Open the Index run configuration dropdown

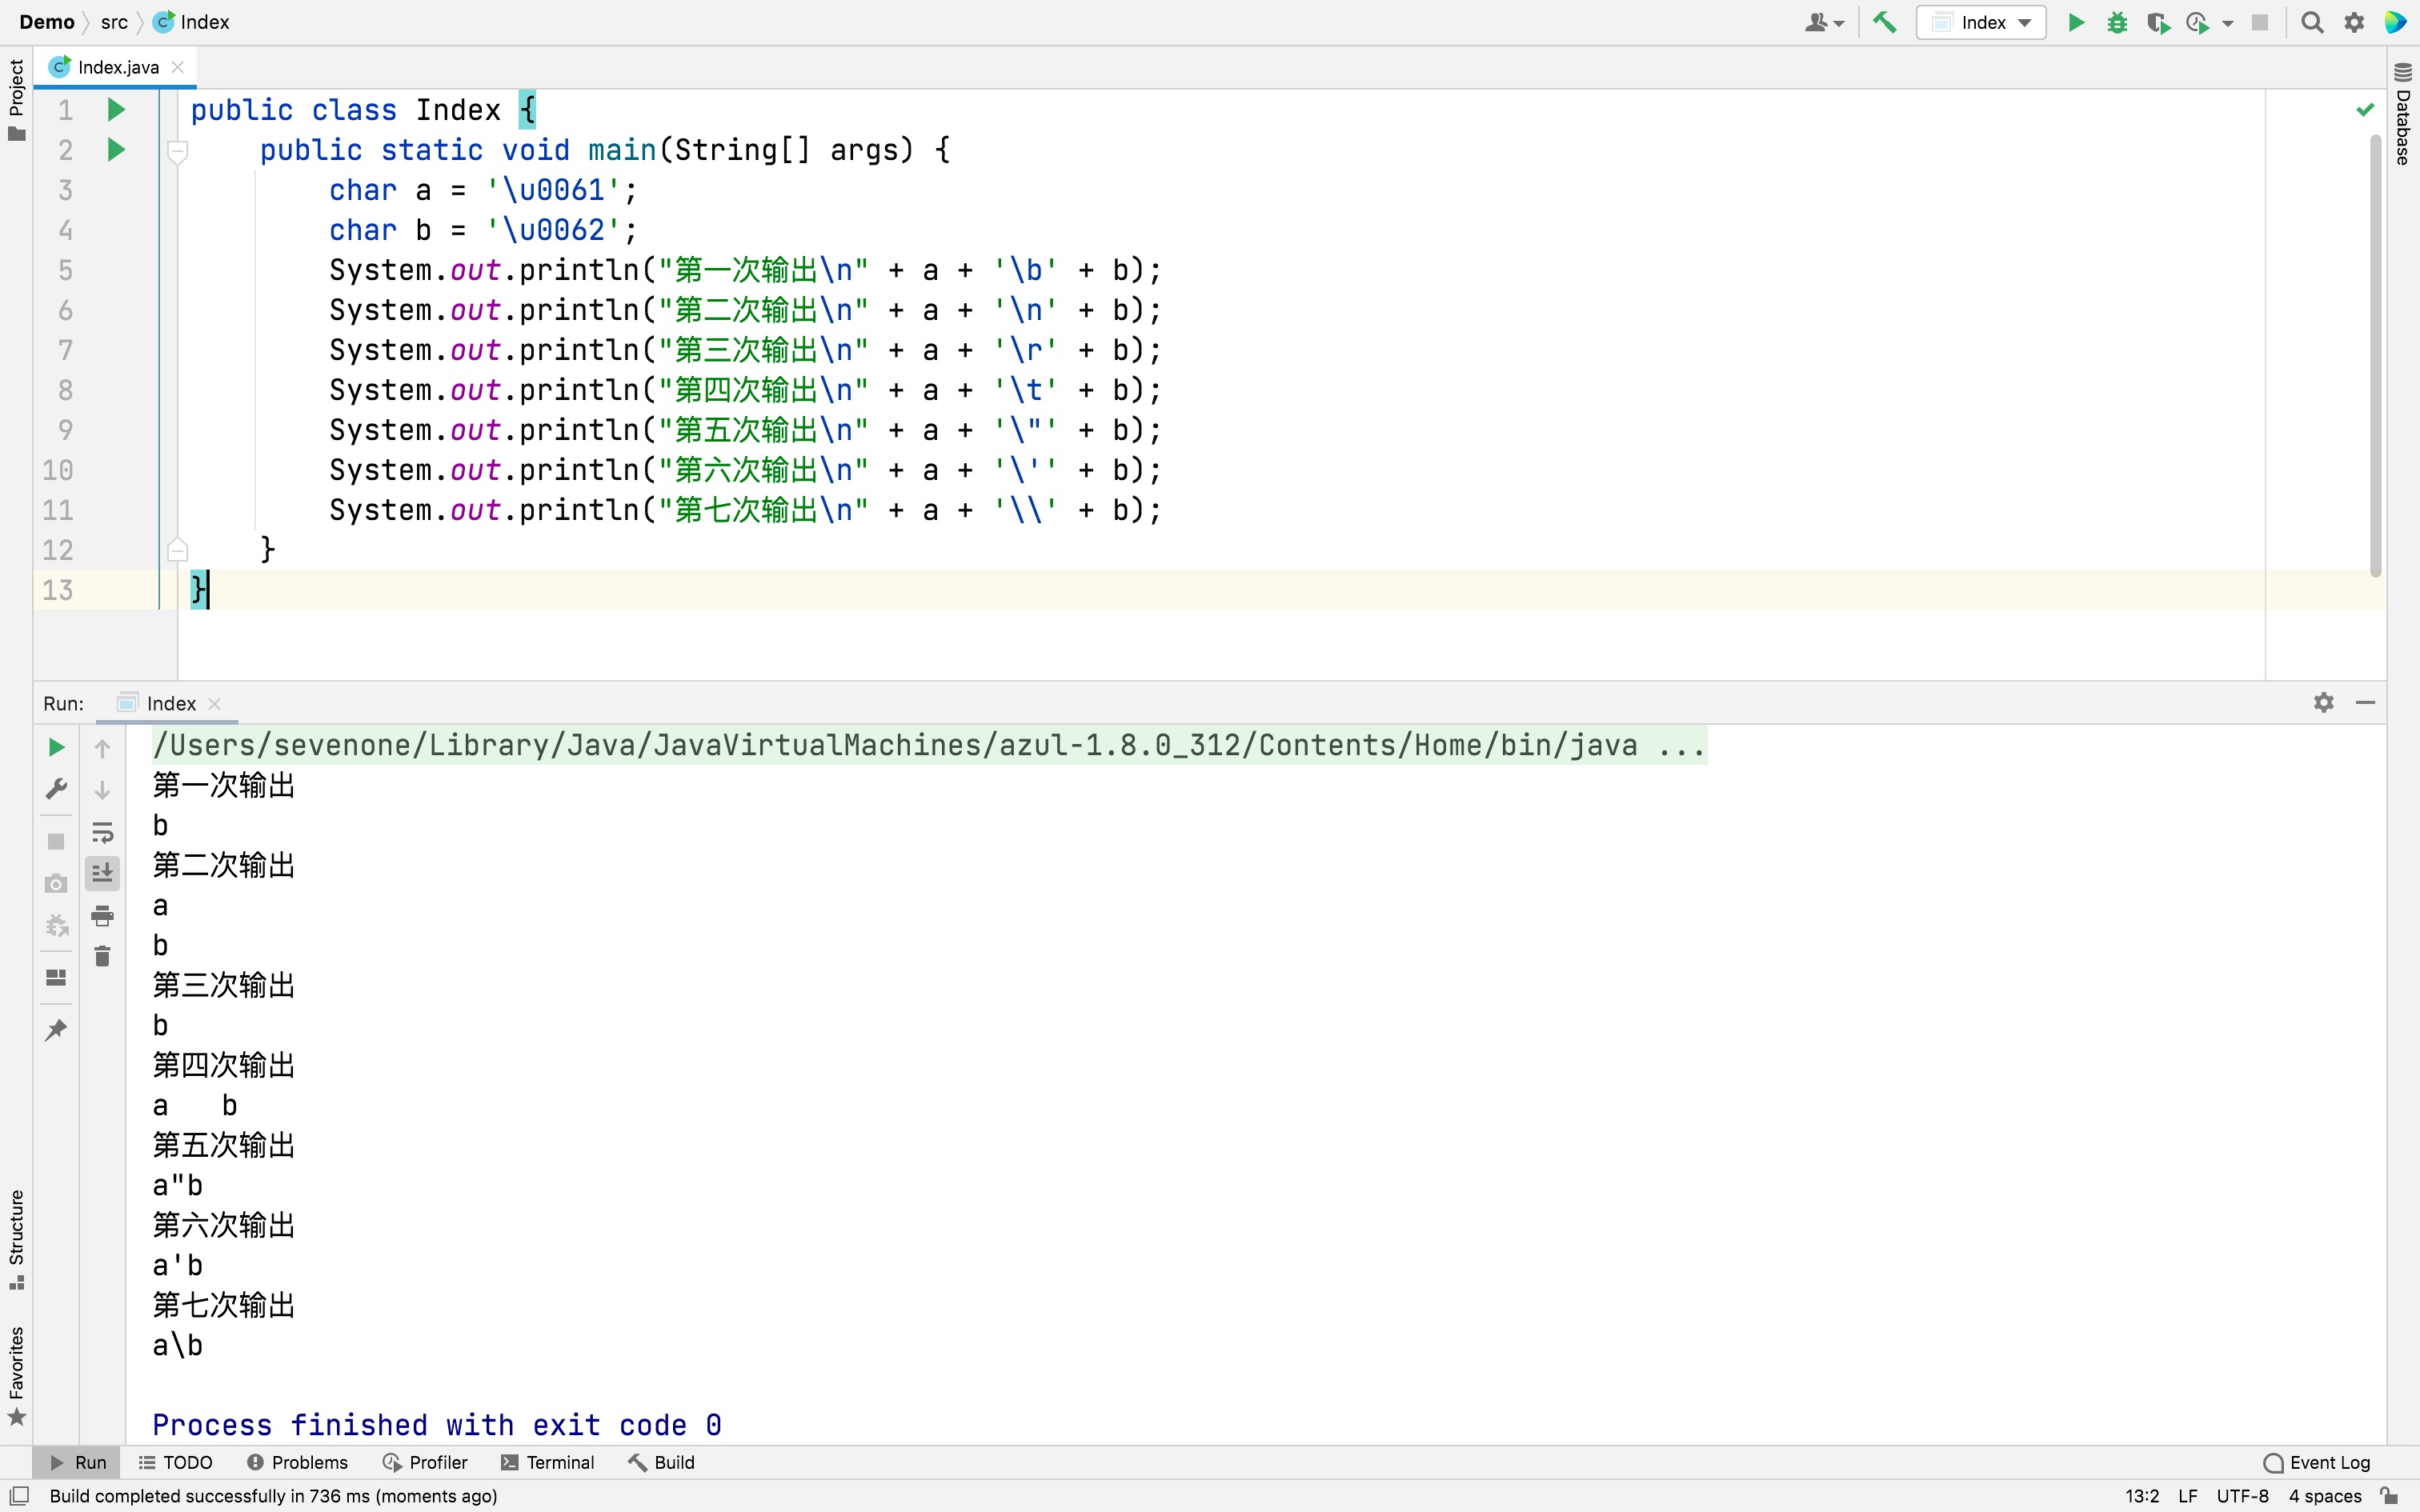[1982, 22]
